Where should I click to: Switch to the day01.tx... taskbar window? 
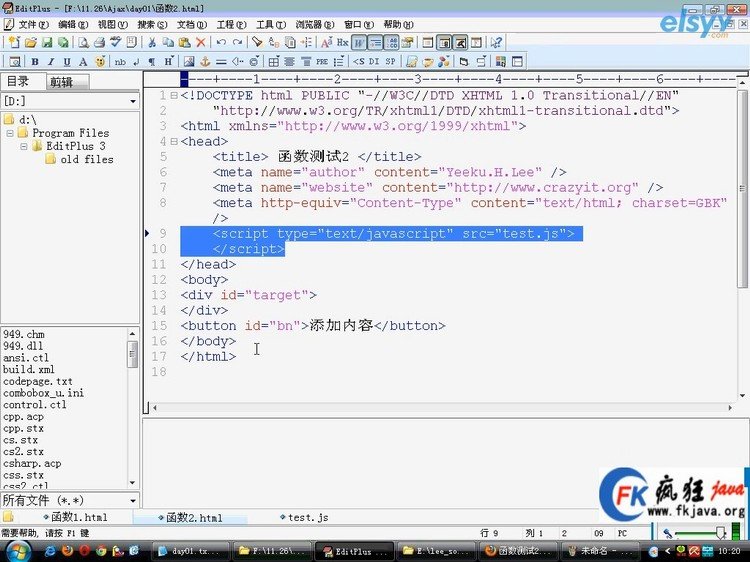click(x=189, y=551)
